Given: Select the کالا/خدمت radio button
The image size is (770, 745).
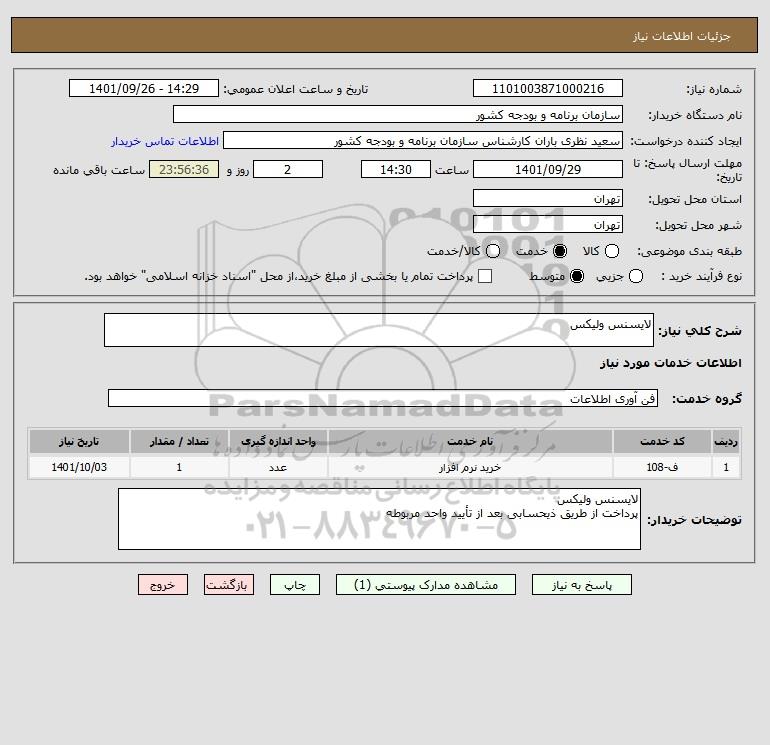Looking at the screenshot, I should [x=493, y=251].
